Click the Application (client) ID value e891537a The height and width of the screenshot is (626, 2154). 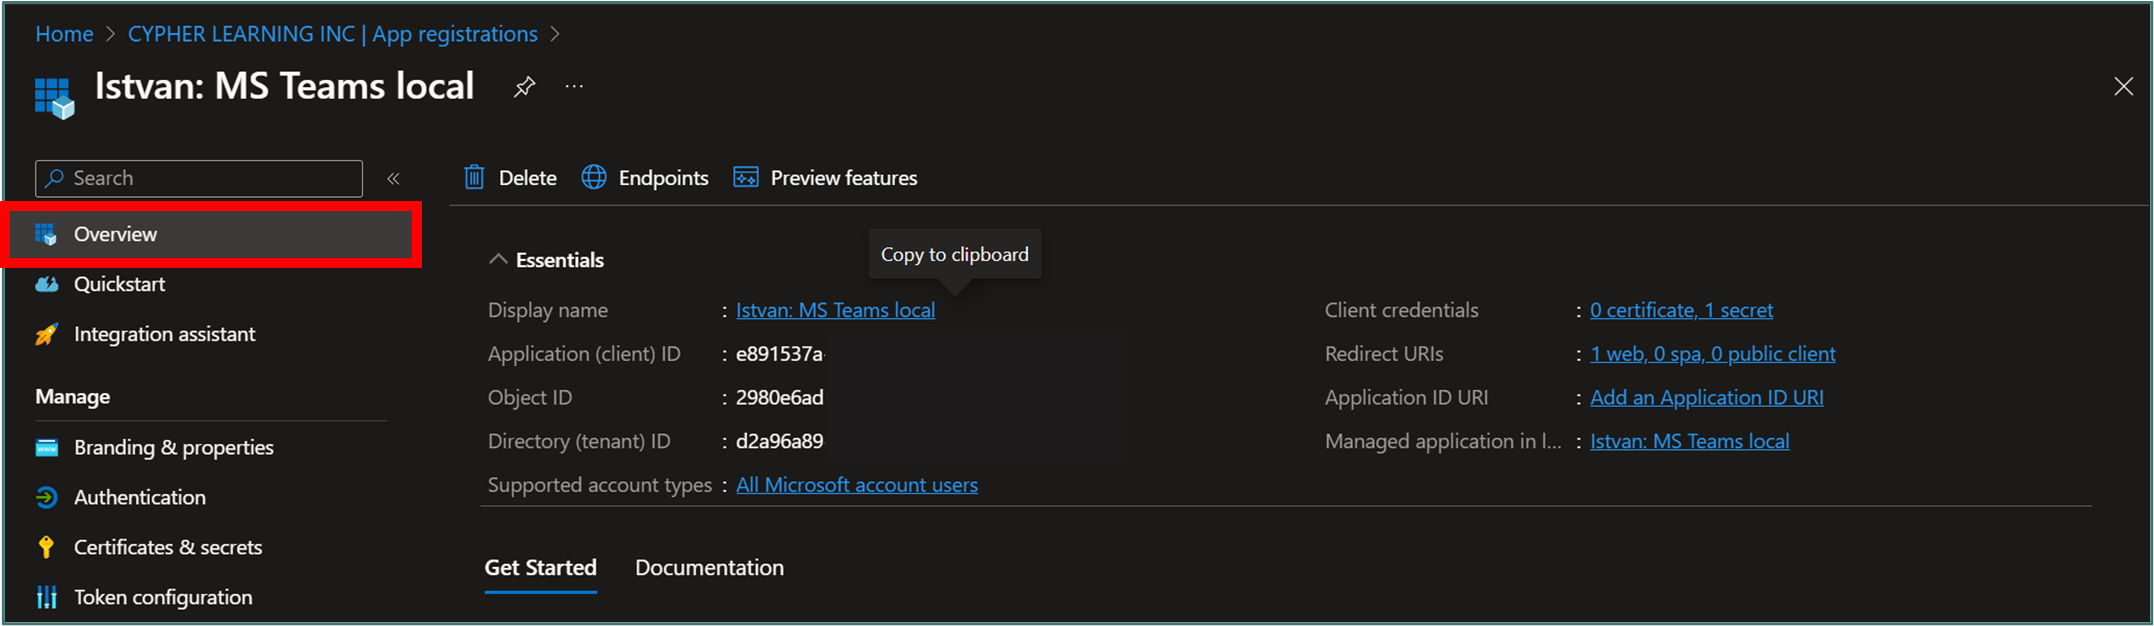779,354
